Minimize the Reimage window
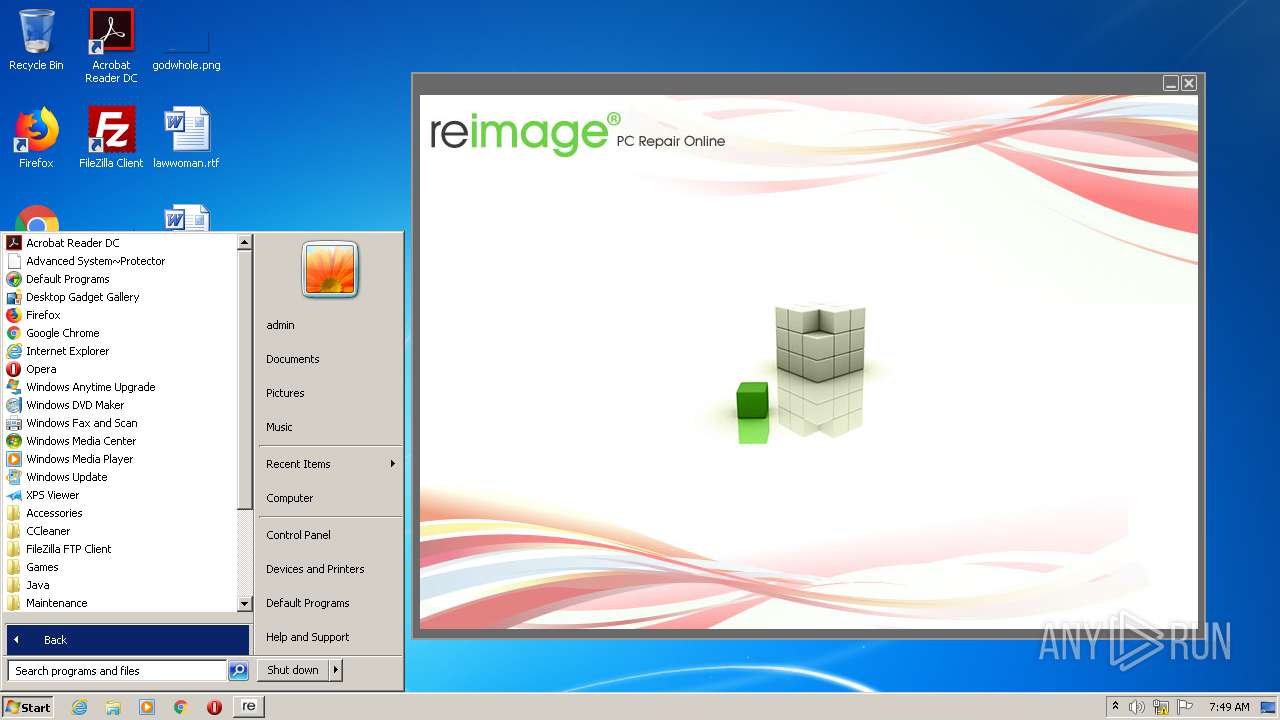The image size is (1280, 720). [1171, 83]
